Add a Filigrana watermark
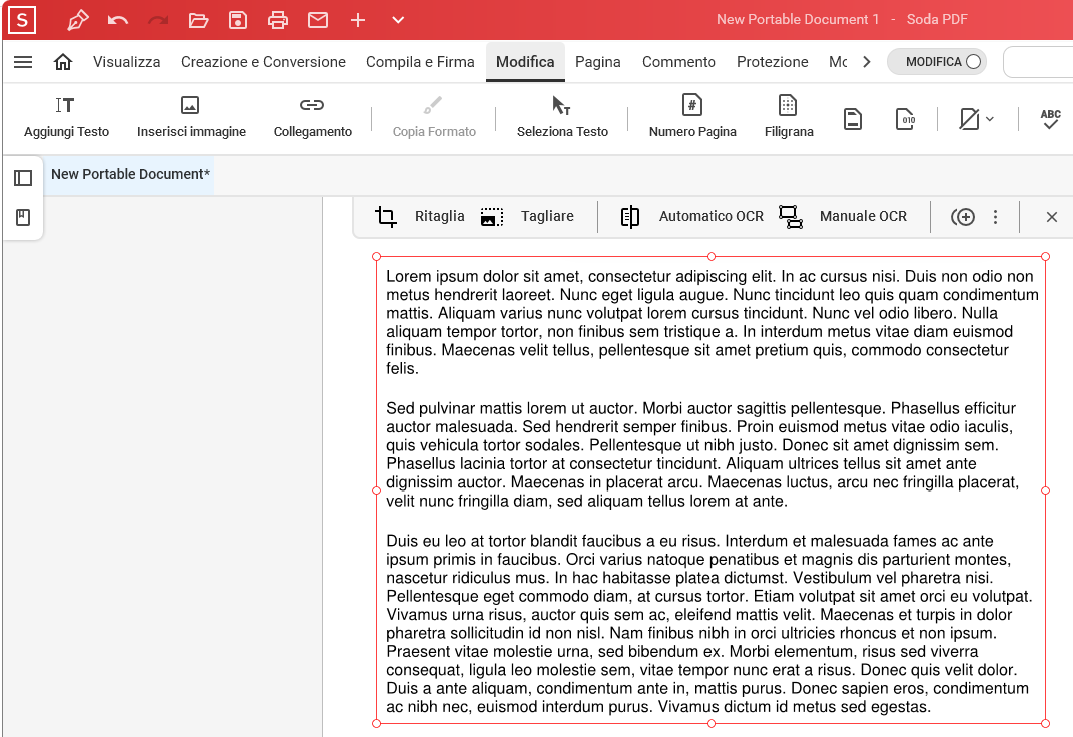 [789, 117]
